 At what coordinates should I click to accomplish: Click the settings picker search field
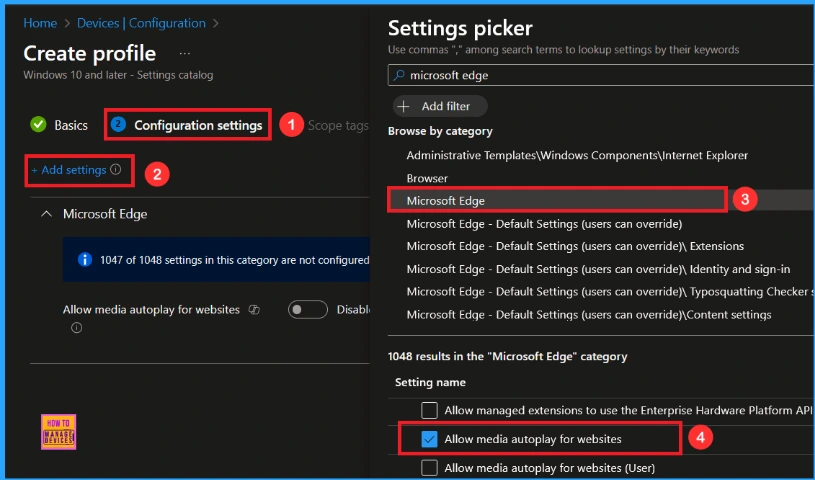click(601, 75)
